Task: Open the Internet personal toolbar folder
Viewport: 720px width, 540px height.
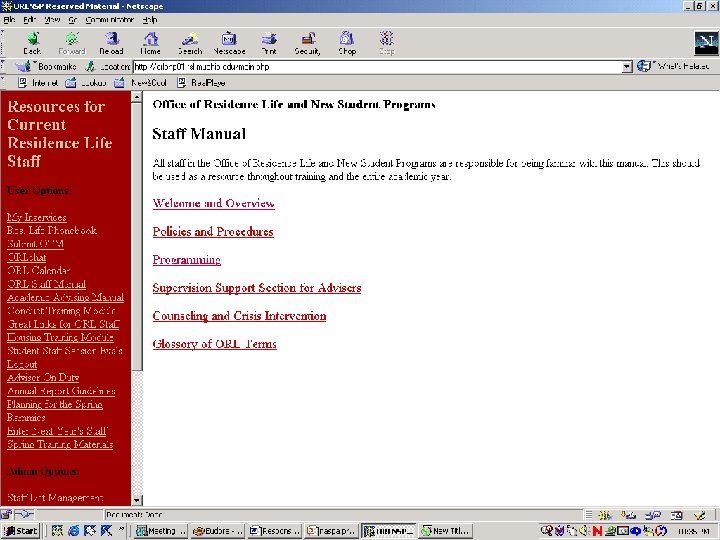Action: coord(38,83)
